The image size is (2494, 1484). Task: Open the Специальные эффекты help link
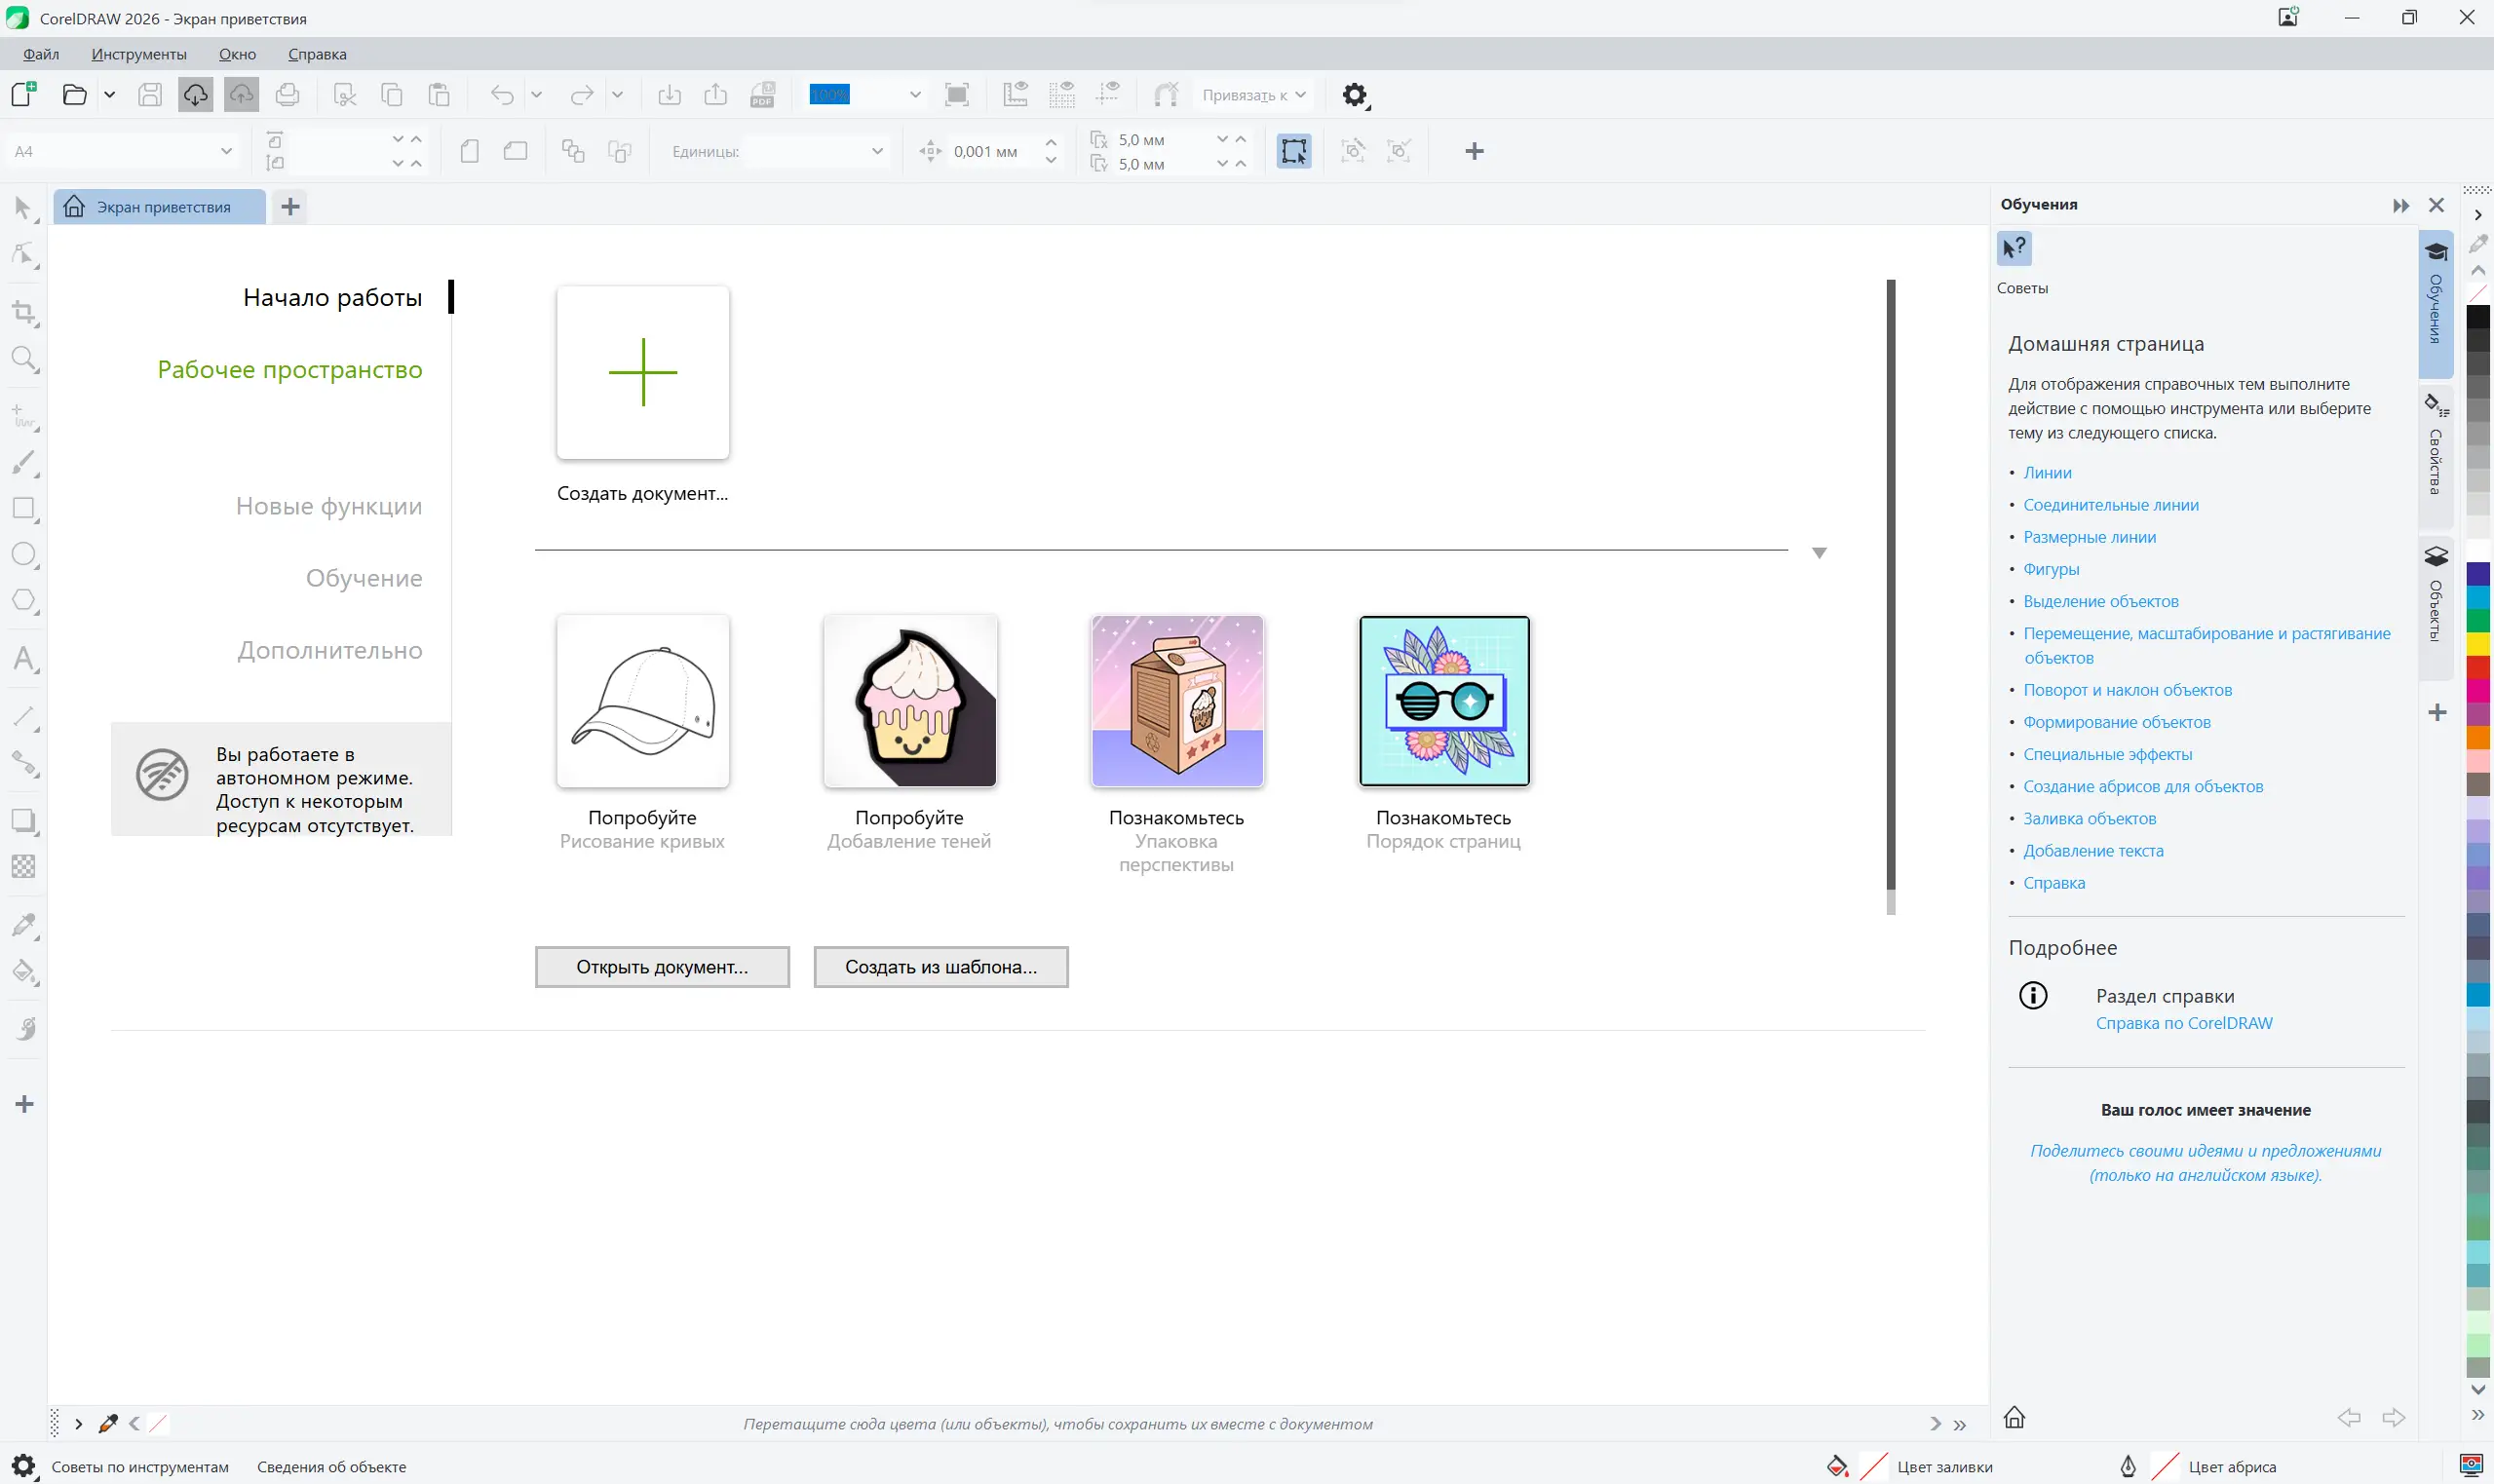2108,754
